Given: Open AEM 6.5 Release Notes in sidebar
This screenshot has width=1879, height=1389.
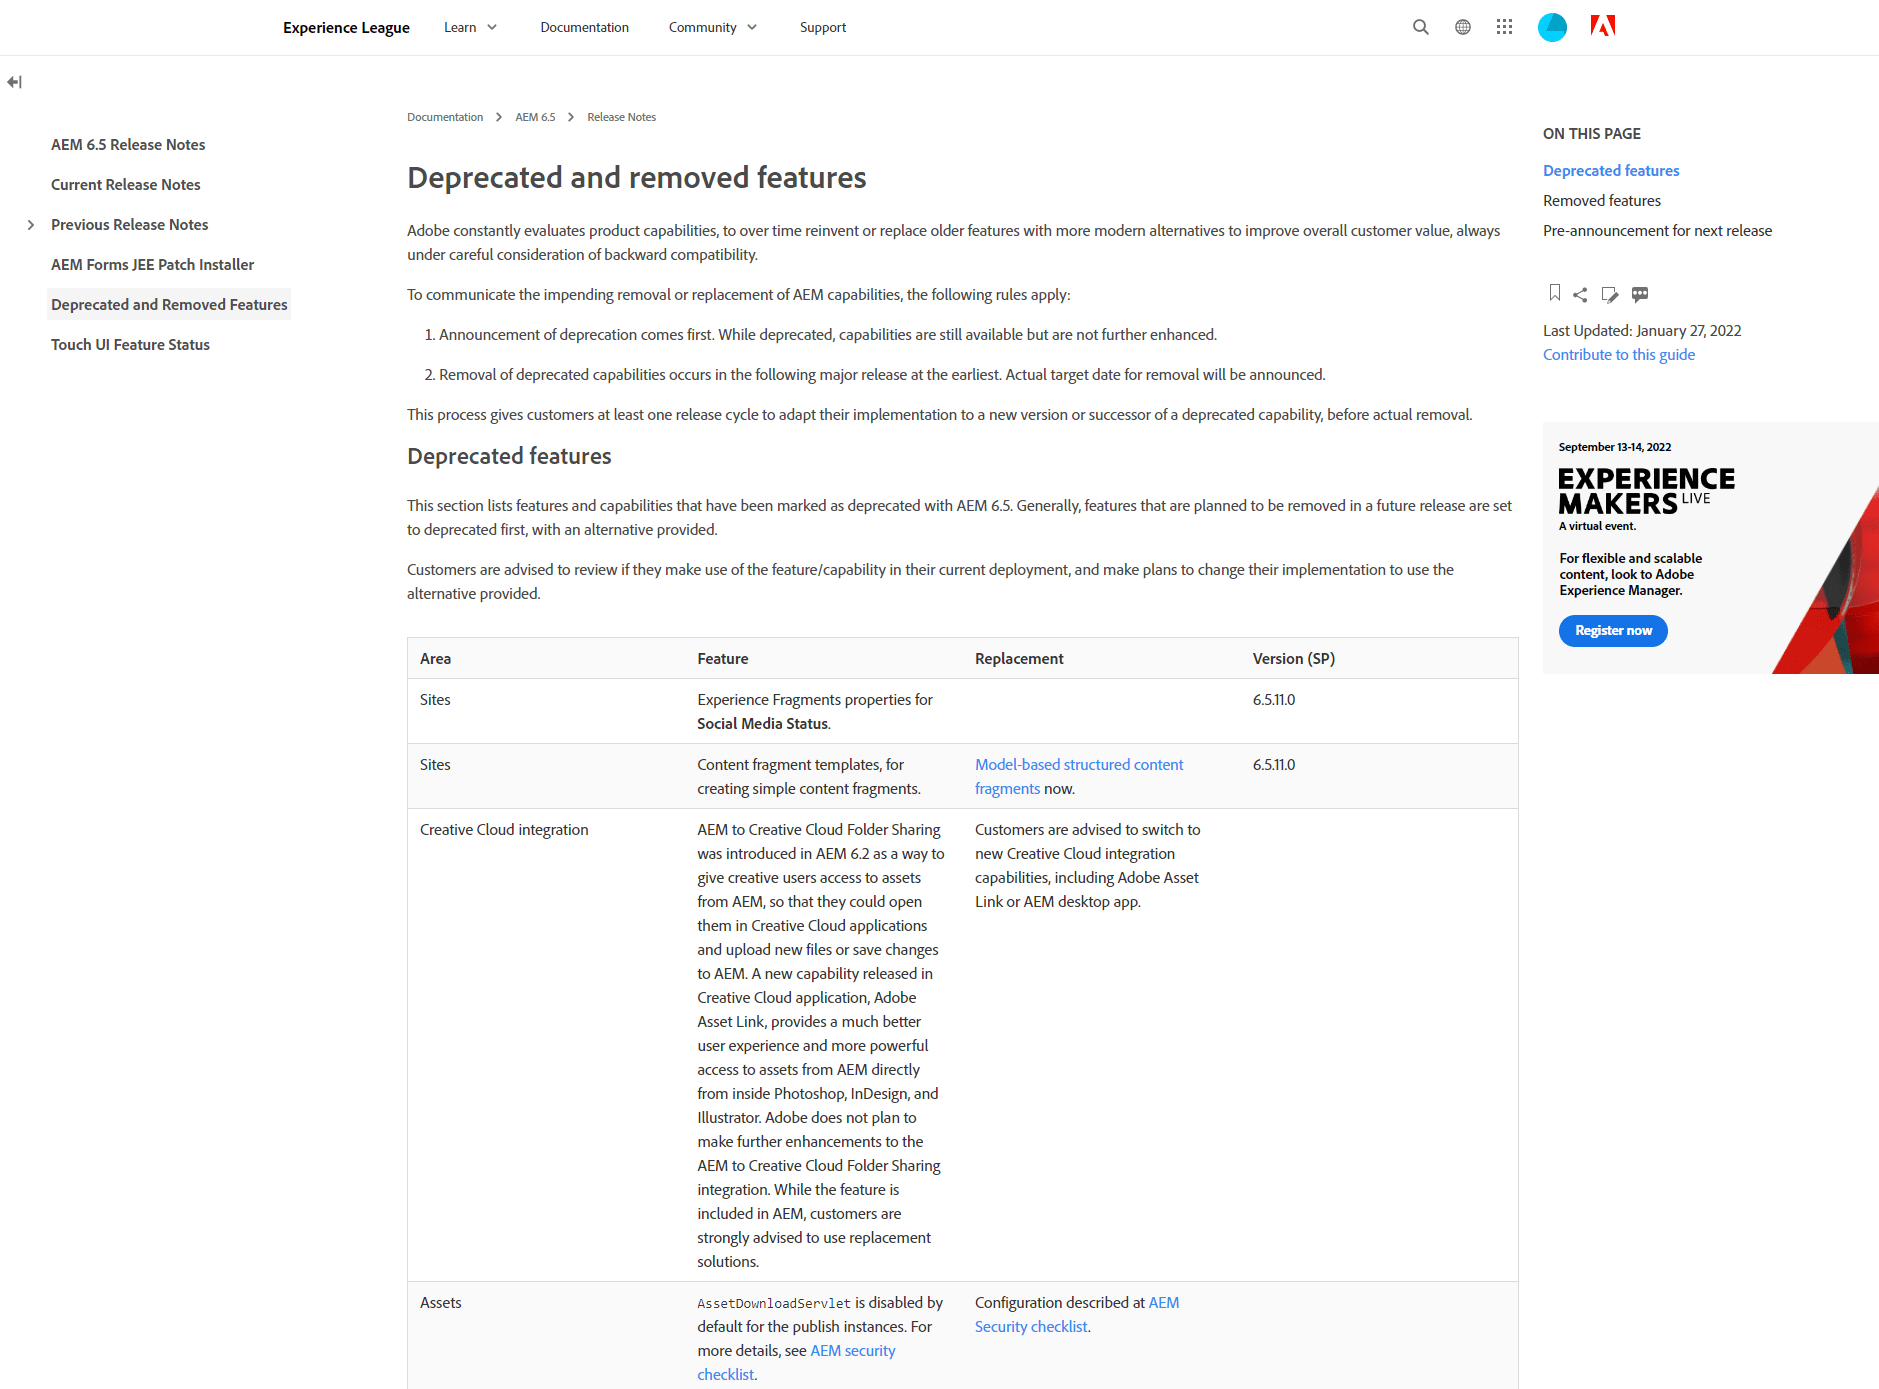Looking at the screenshot, I should [x=128, y=145].
